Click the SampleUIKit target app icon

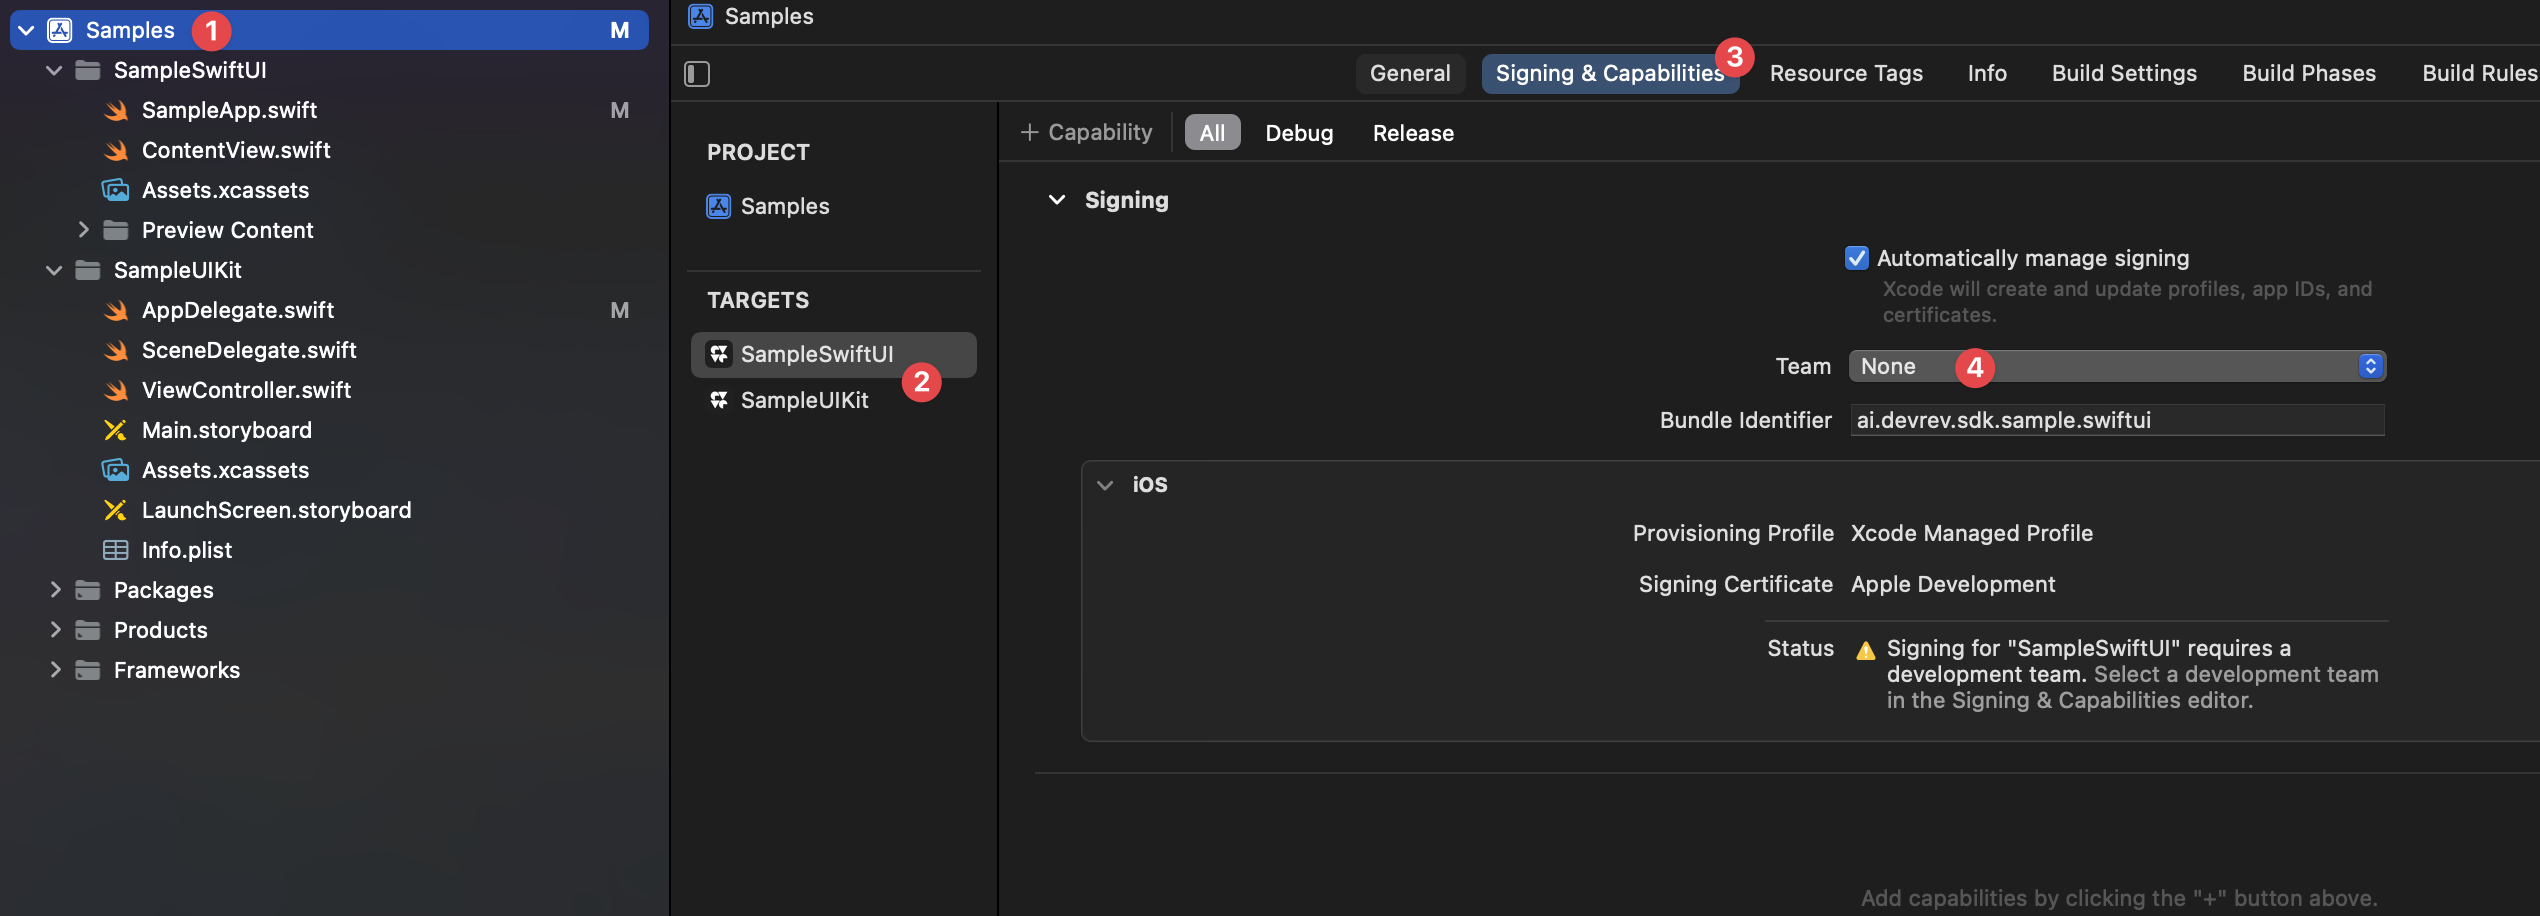(718, 401)
